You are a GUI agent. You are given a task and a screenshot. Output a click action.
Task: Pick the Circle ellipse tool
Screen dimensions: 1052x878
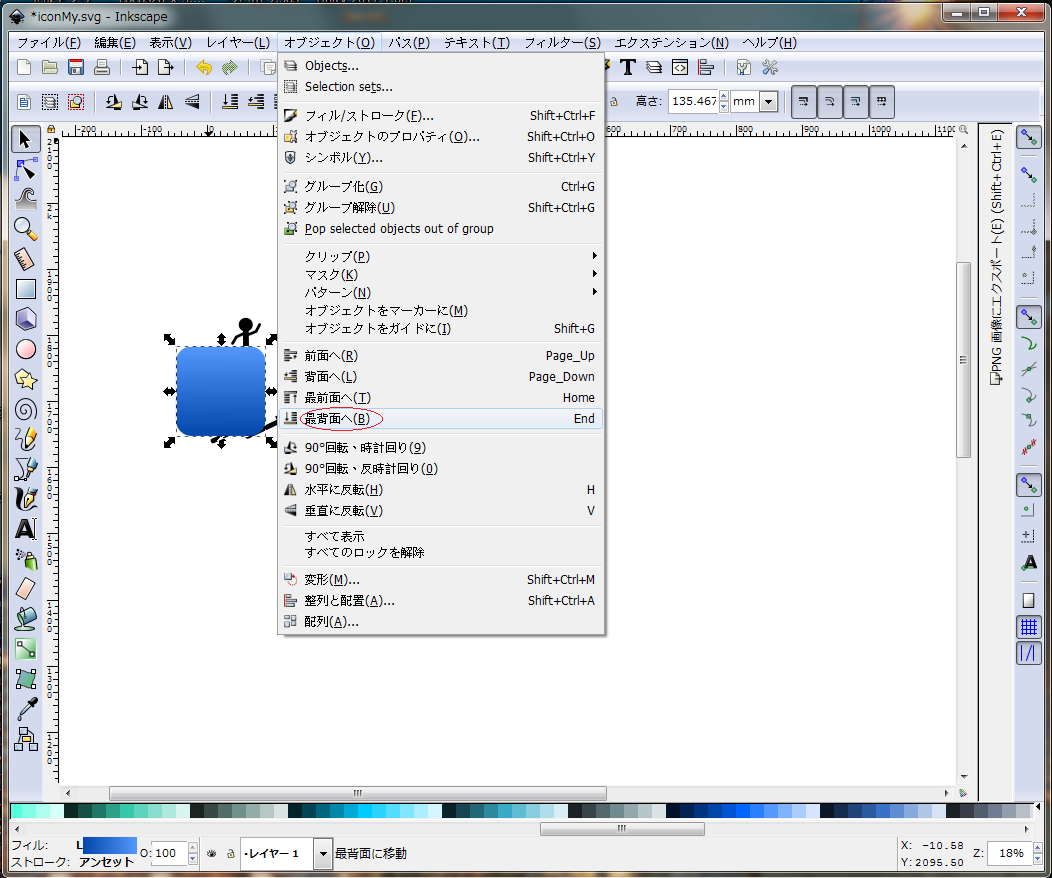26,349
